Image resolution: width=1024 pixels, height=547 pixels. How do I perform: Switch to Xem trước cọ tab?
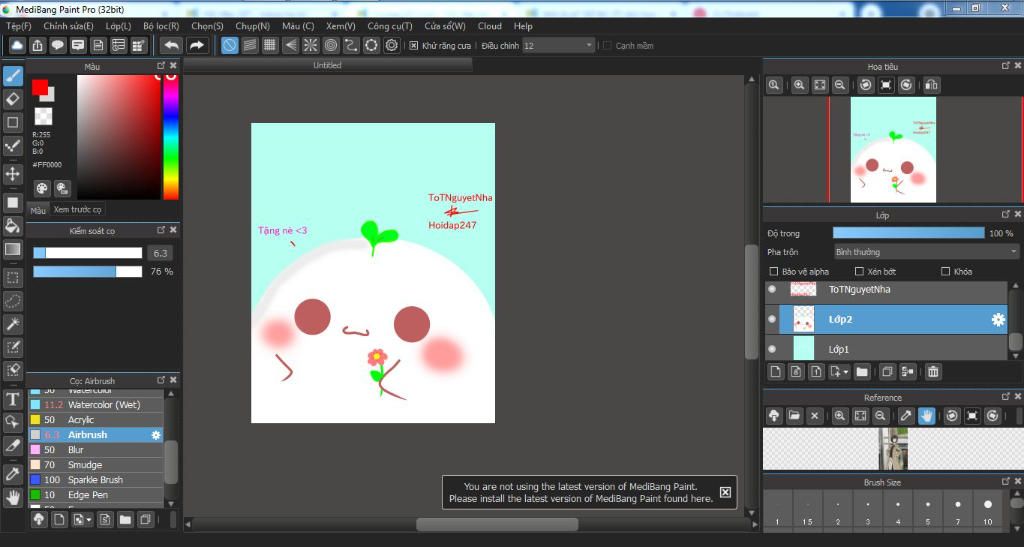(x=78, y=210)
